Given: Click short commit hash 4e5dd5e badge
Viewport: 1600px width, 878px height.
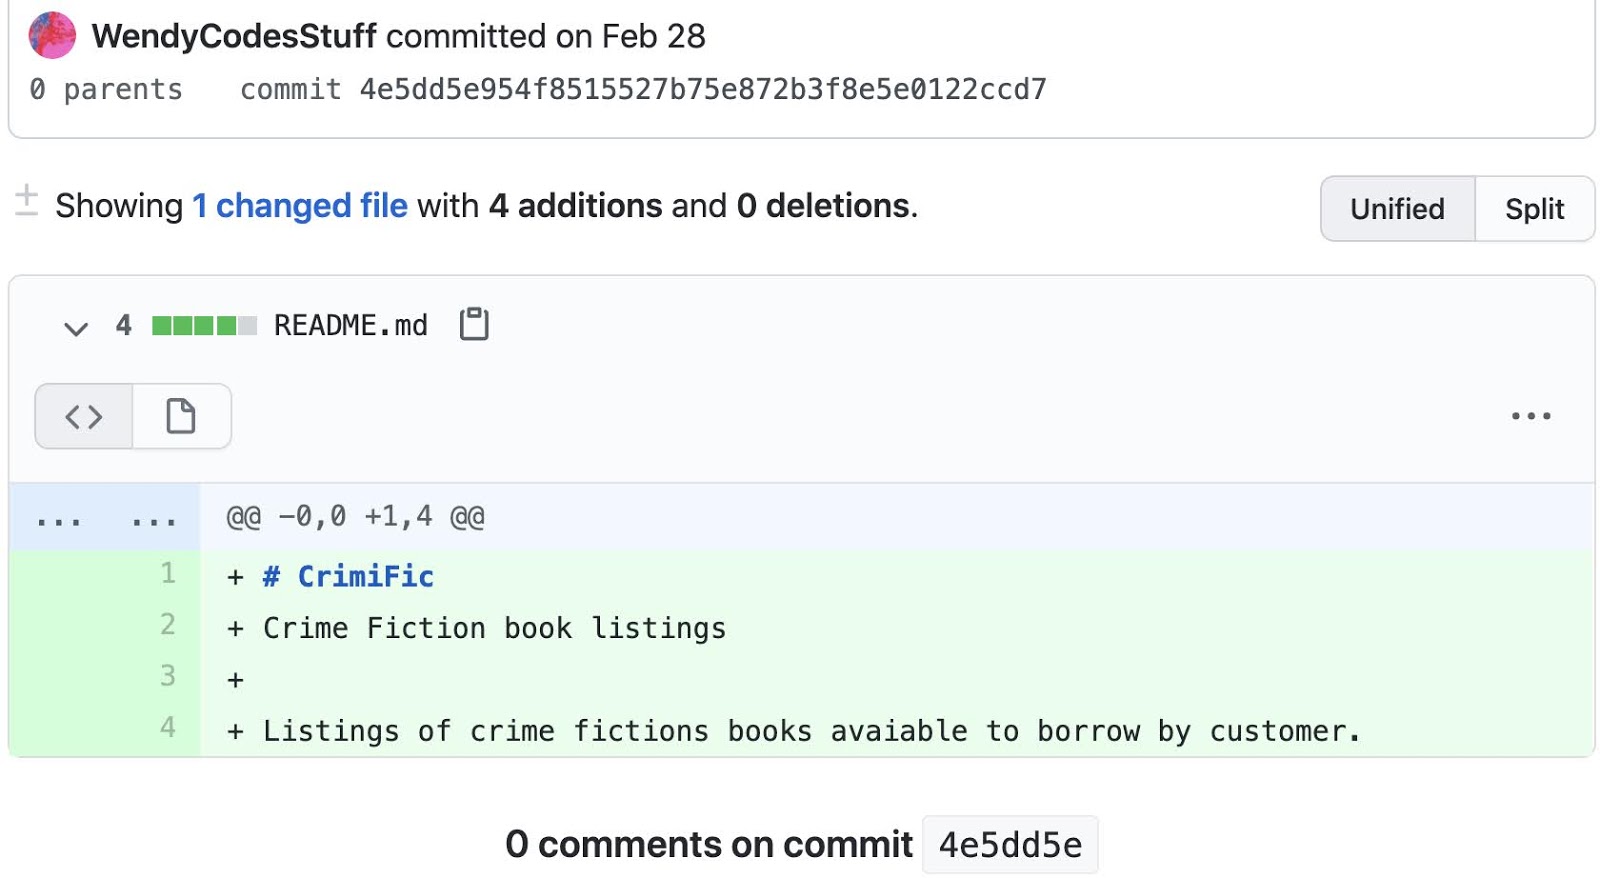Looking at the screenshot, I should (x=1009, y=846).
